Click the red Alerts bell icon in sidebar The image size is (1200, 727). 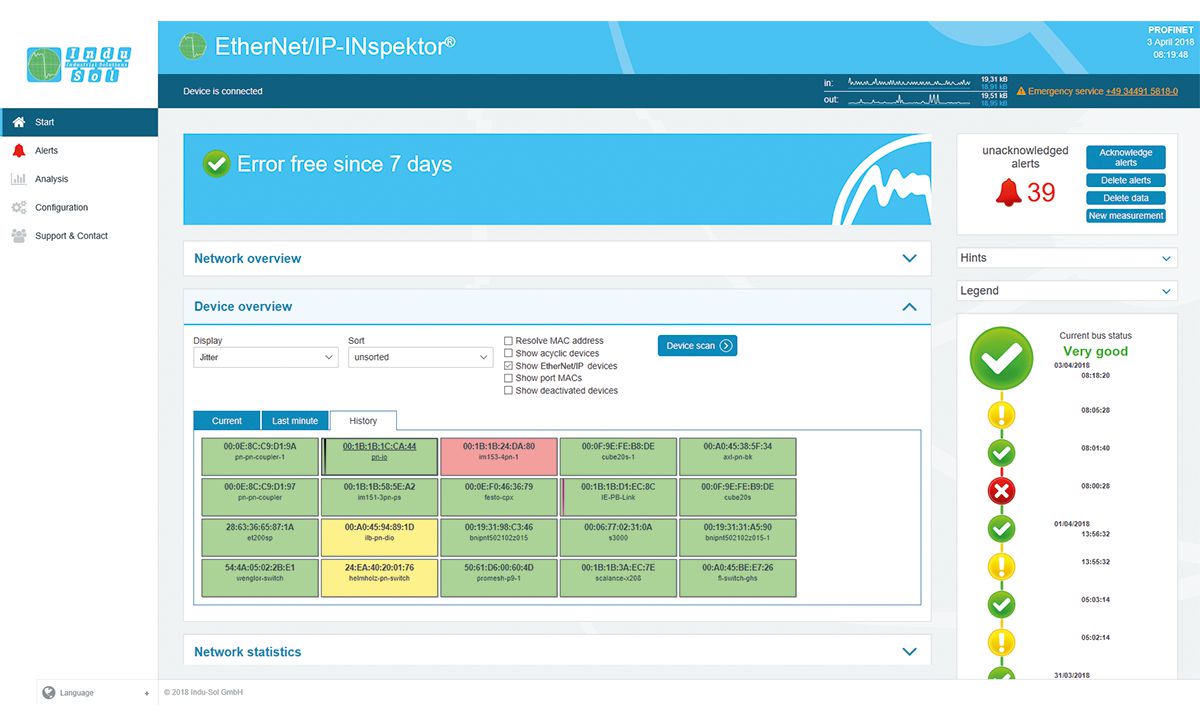click(18, 151)
